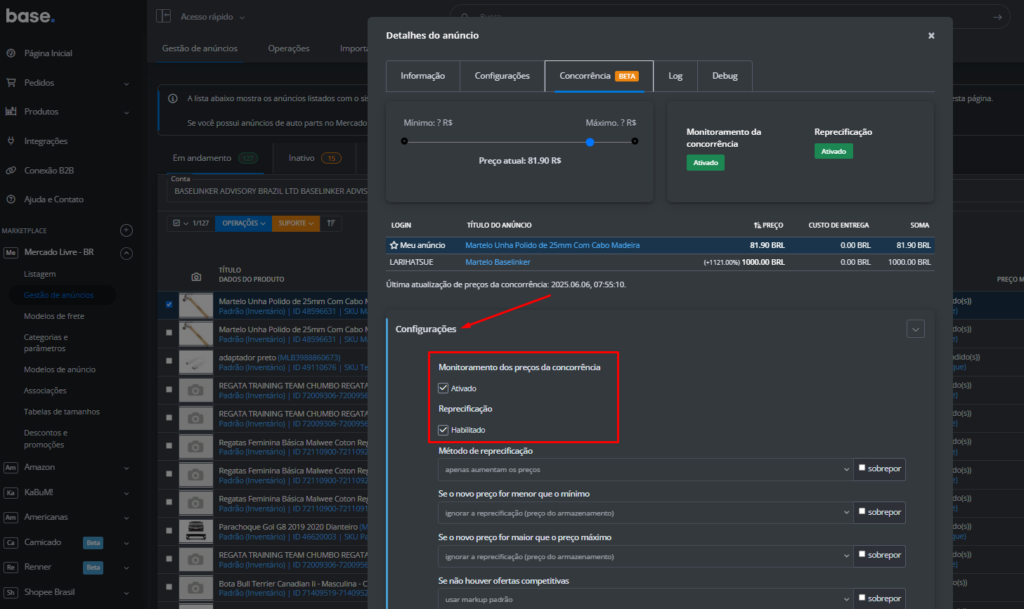
Task: Open the Acesso rápido dropdown
Action: pos(213,17)
